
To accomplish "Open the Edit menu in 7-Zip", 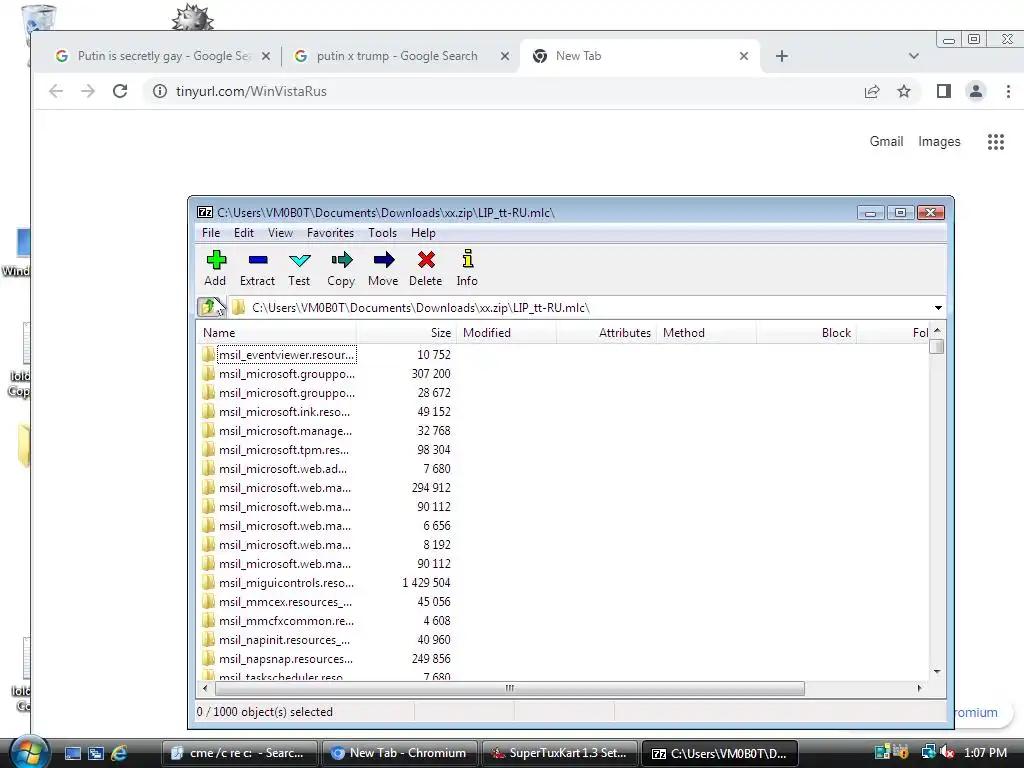I will click(x=244, y=233).
